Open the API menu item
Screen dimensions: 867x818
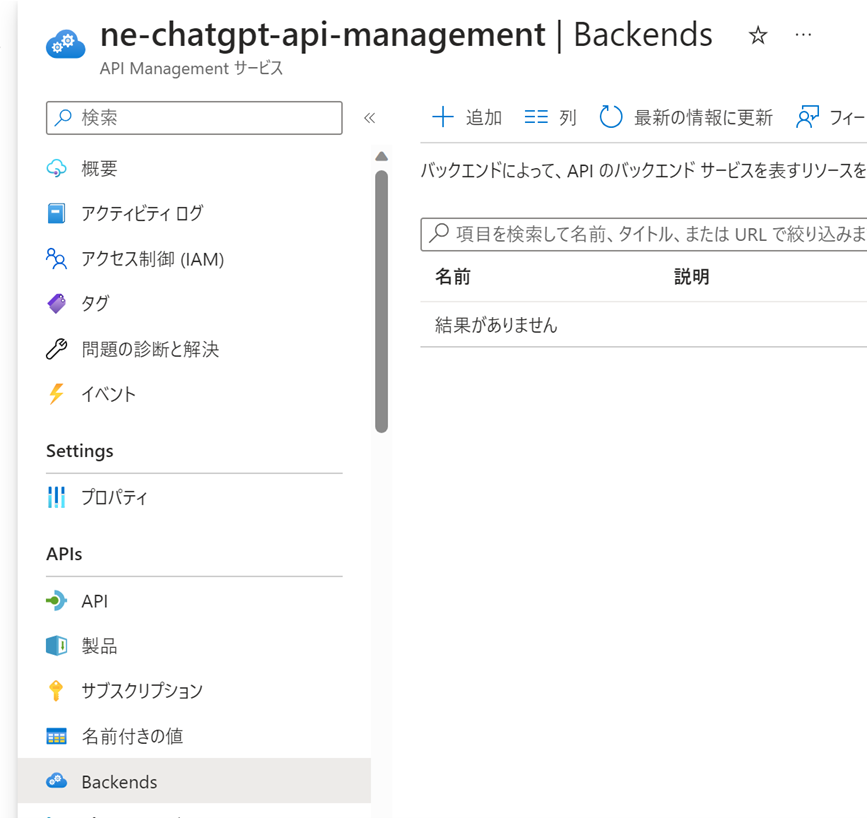pos(94,601)
